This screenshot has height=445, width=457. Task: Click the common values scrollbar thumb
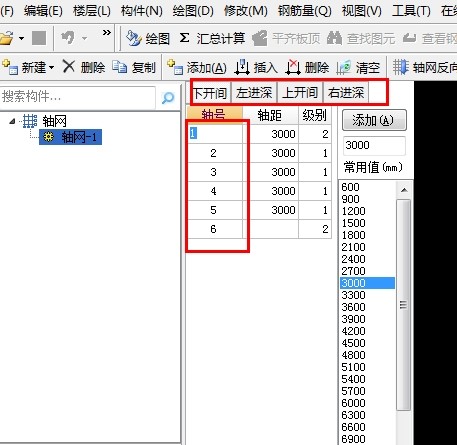pos(404,305)
